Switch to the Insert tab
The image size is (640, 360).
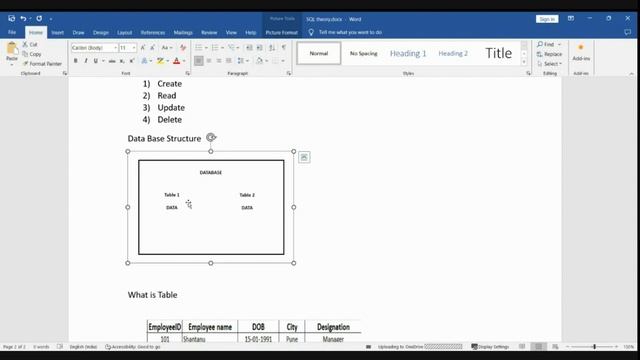pos(58,32)
